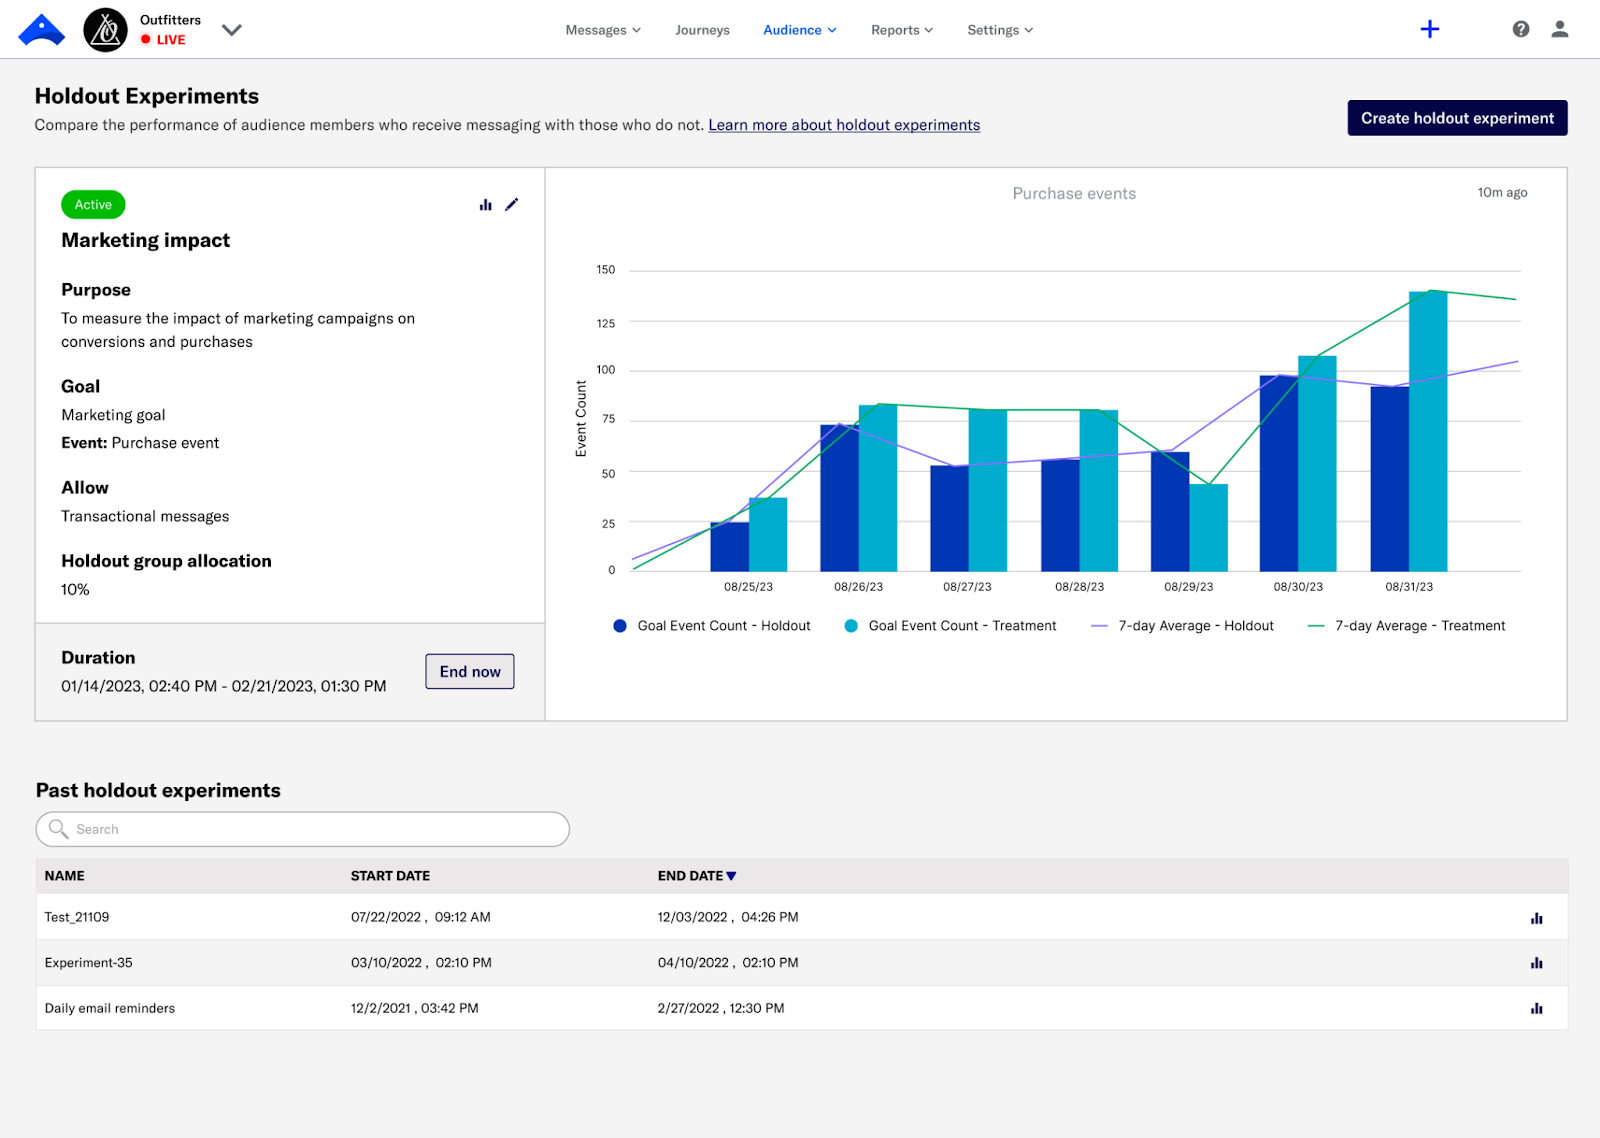Image resolution: width=1600 pixels, height=1138 pixels.
Task: Click the Outfitters project avatar icon
Action: click(105, 30)
